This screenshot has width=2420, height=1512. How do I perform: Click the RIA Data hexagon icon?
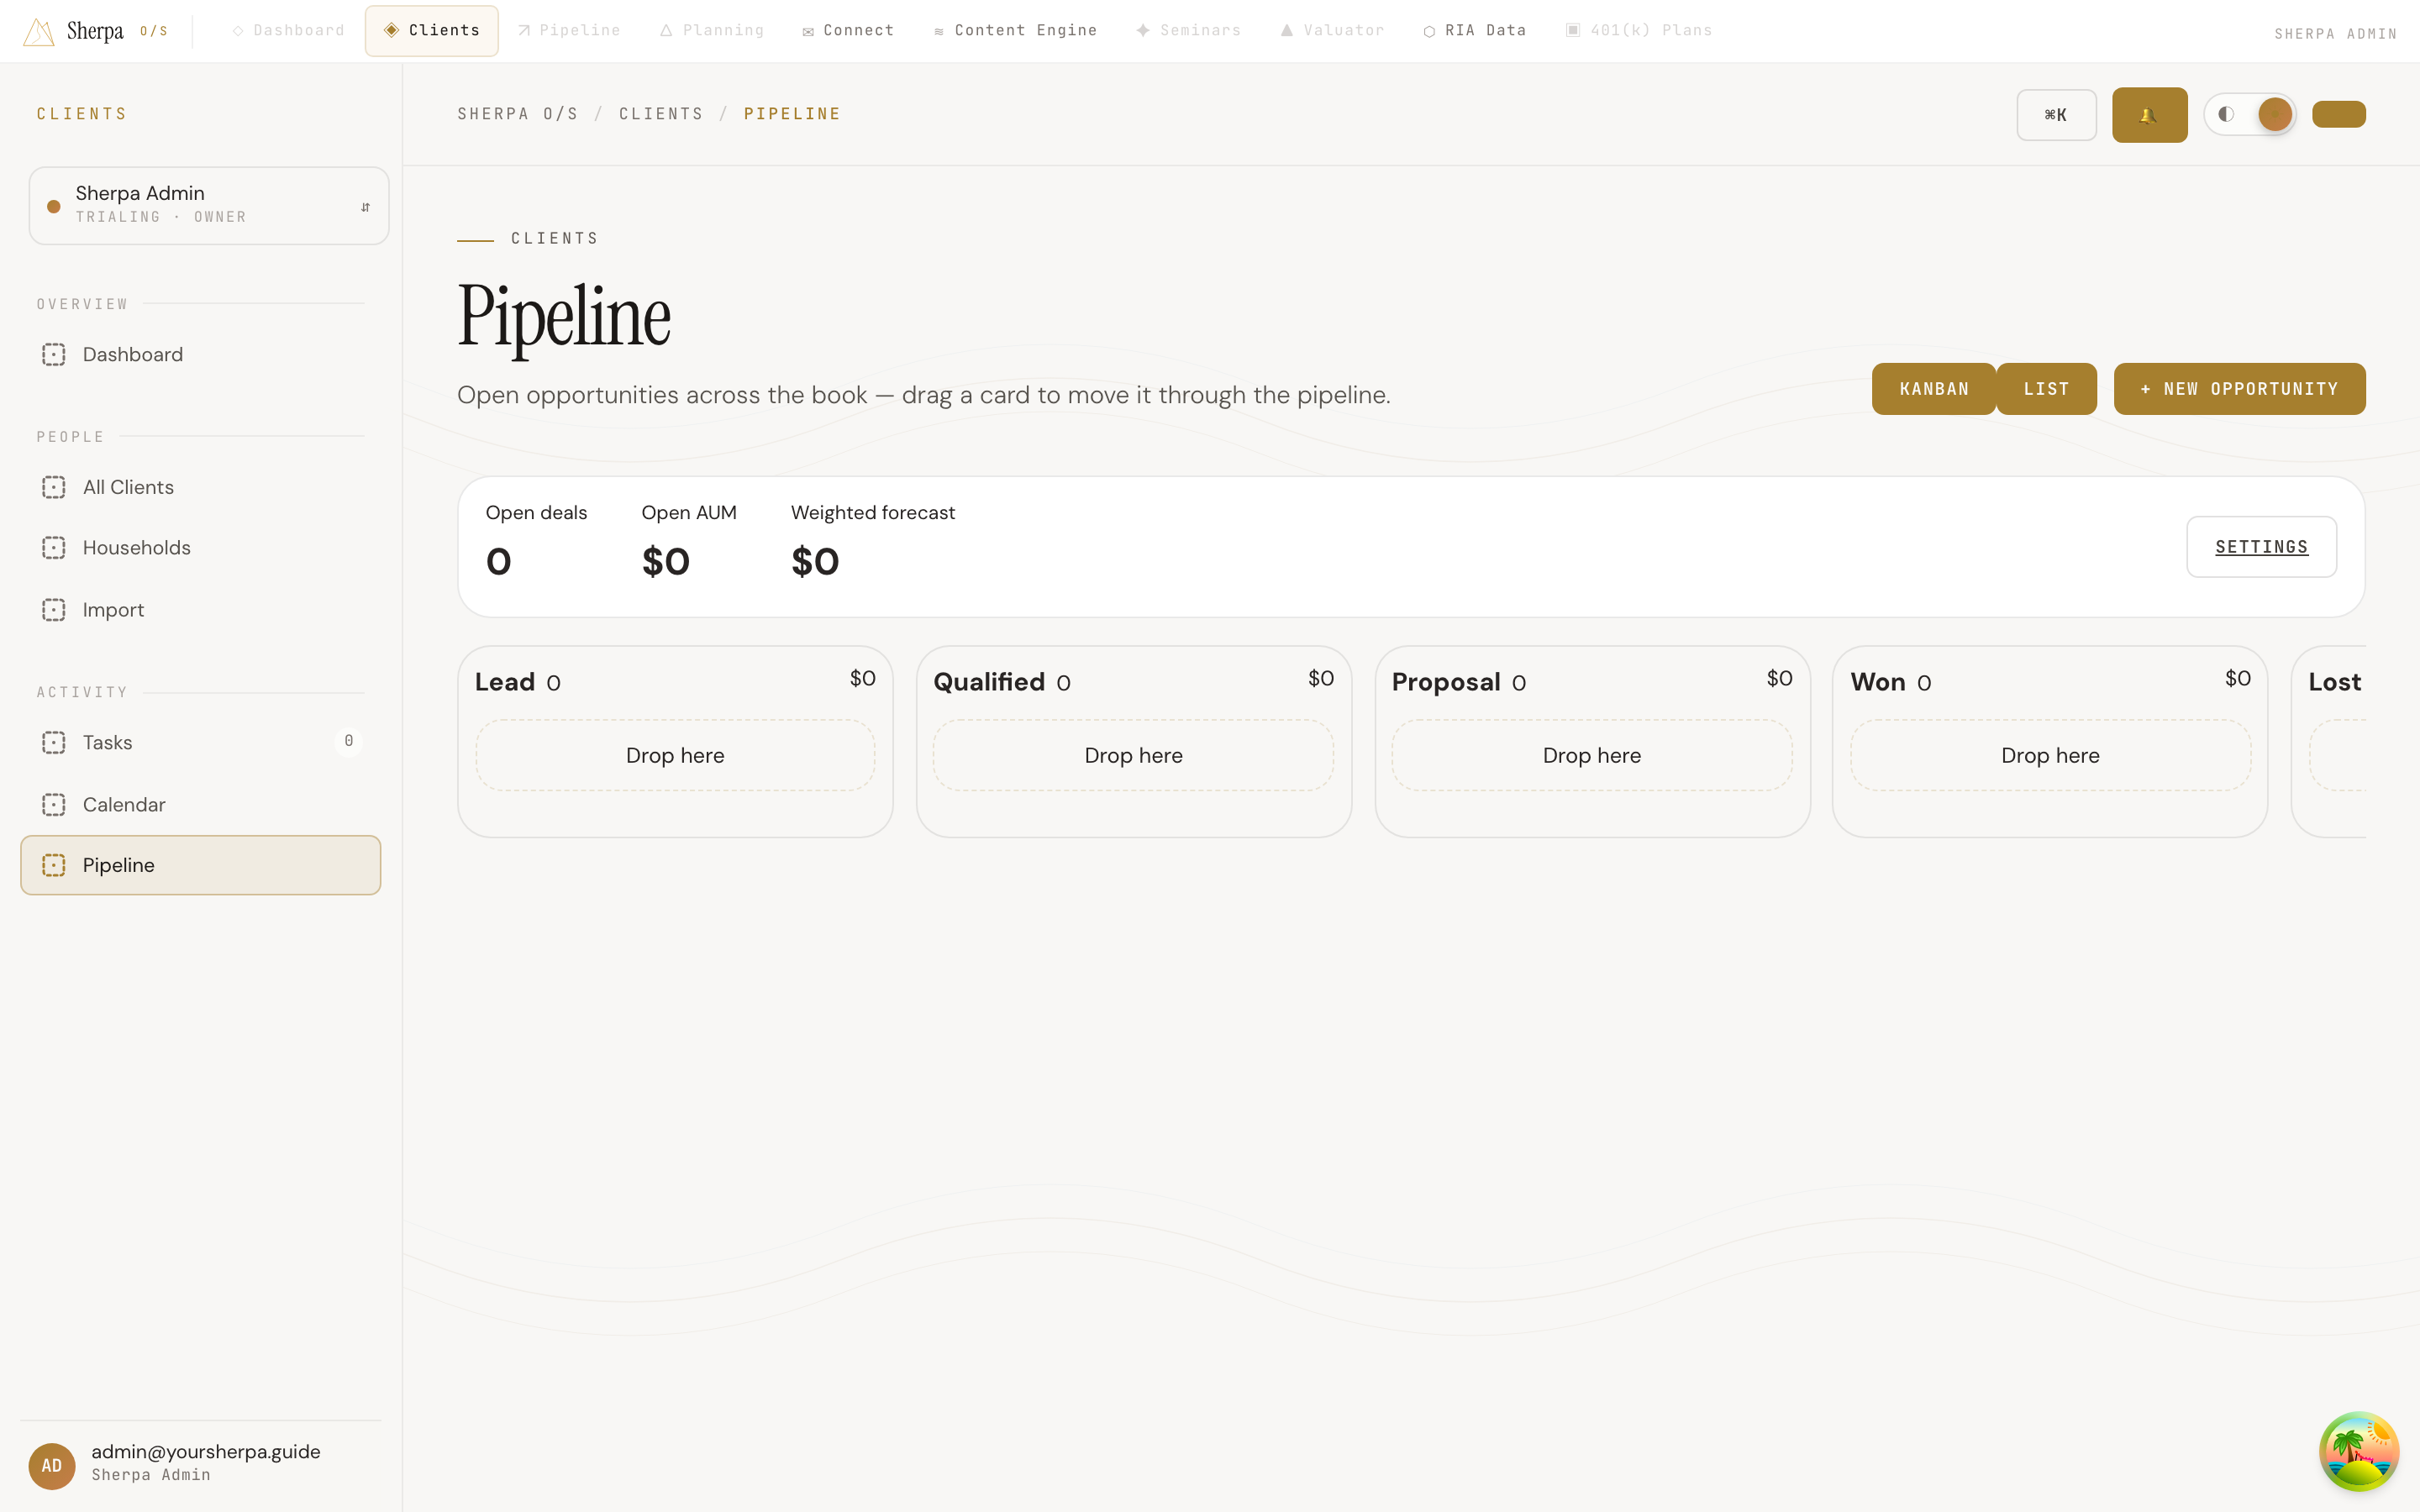point(1429,31)
